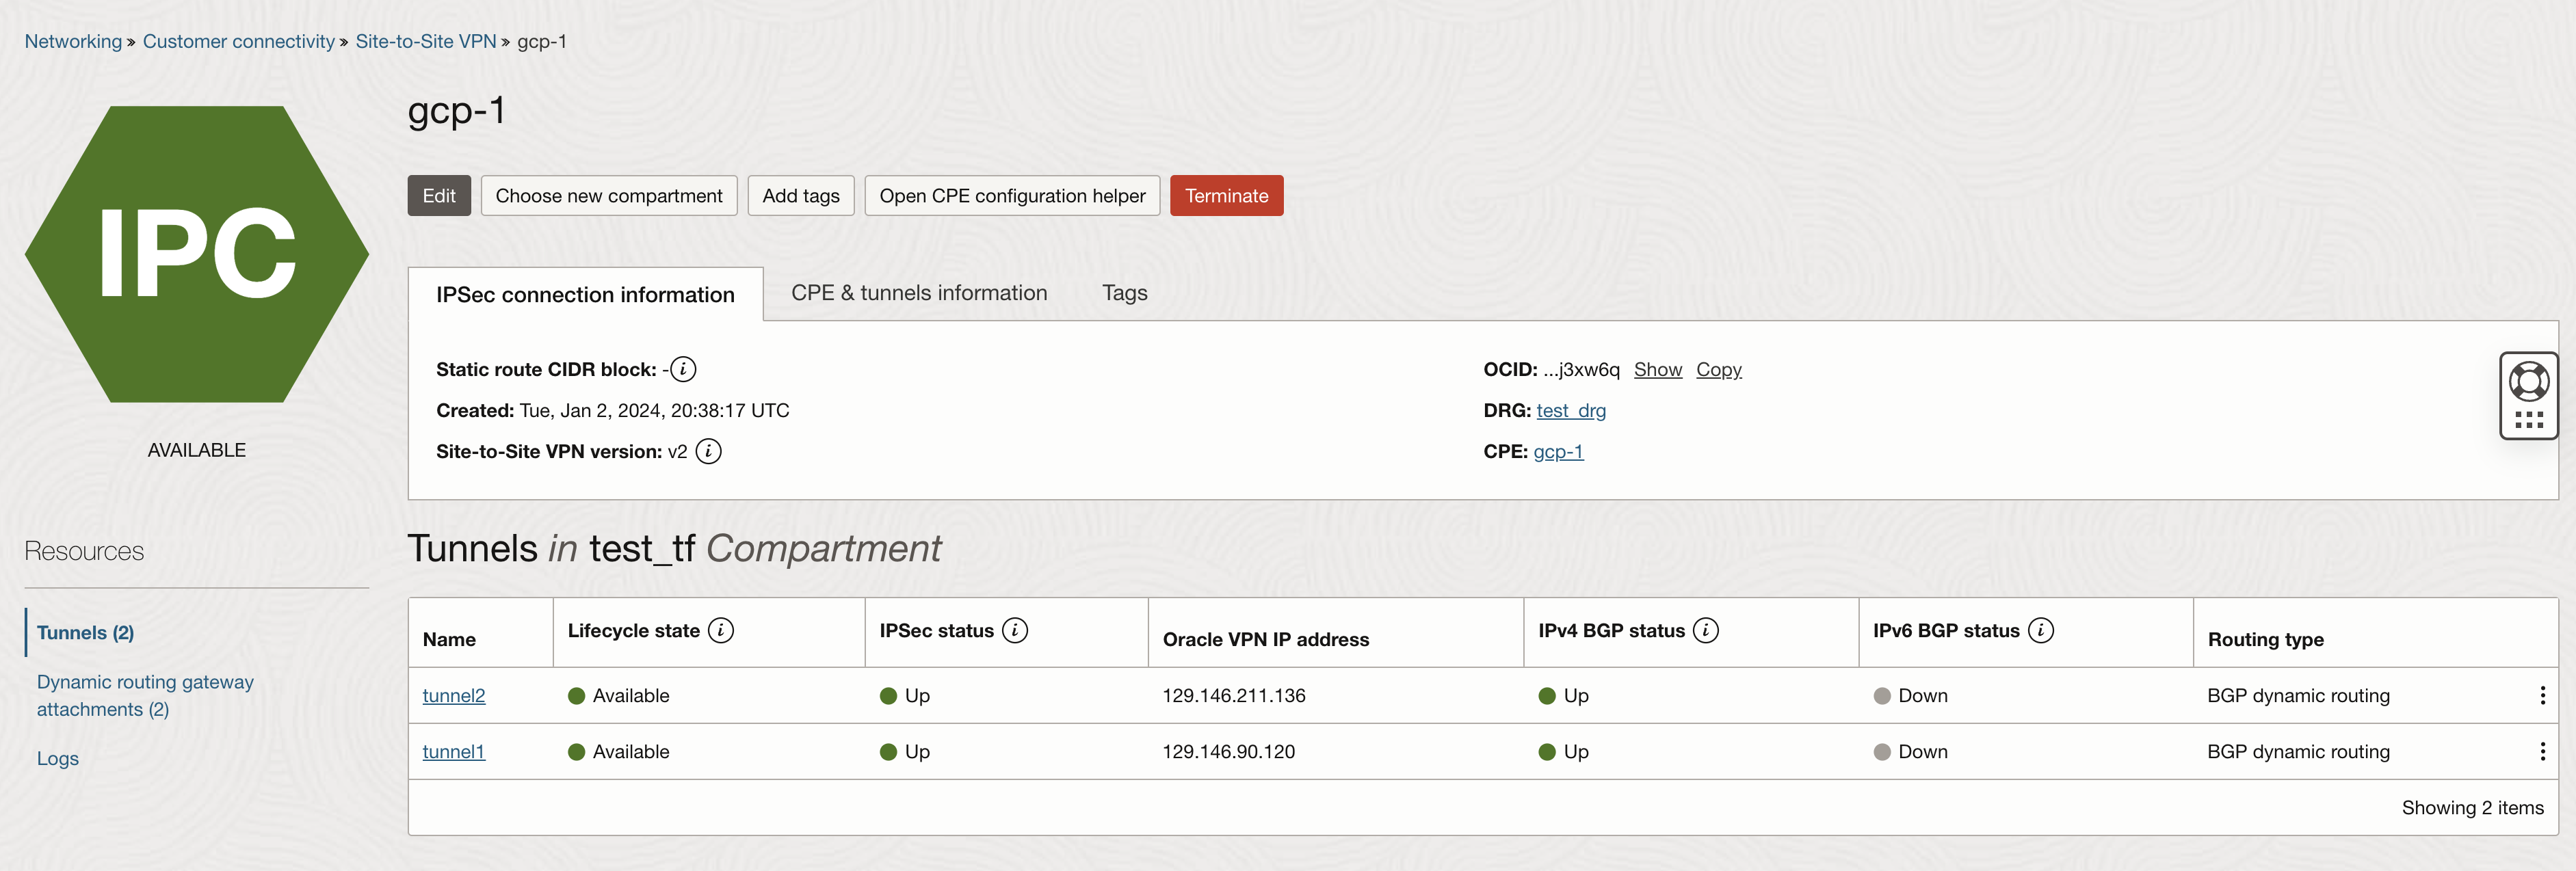The image size is (2576, 871).
Task: Click IPSec status column info icon
Action: click(1014, 630)
